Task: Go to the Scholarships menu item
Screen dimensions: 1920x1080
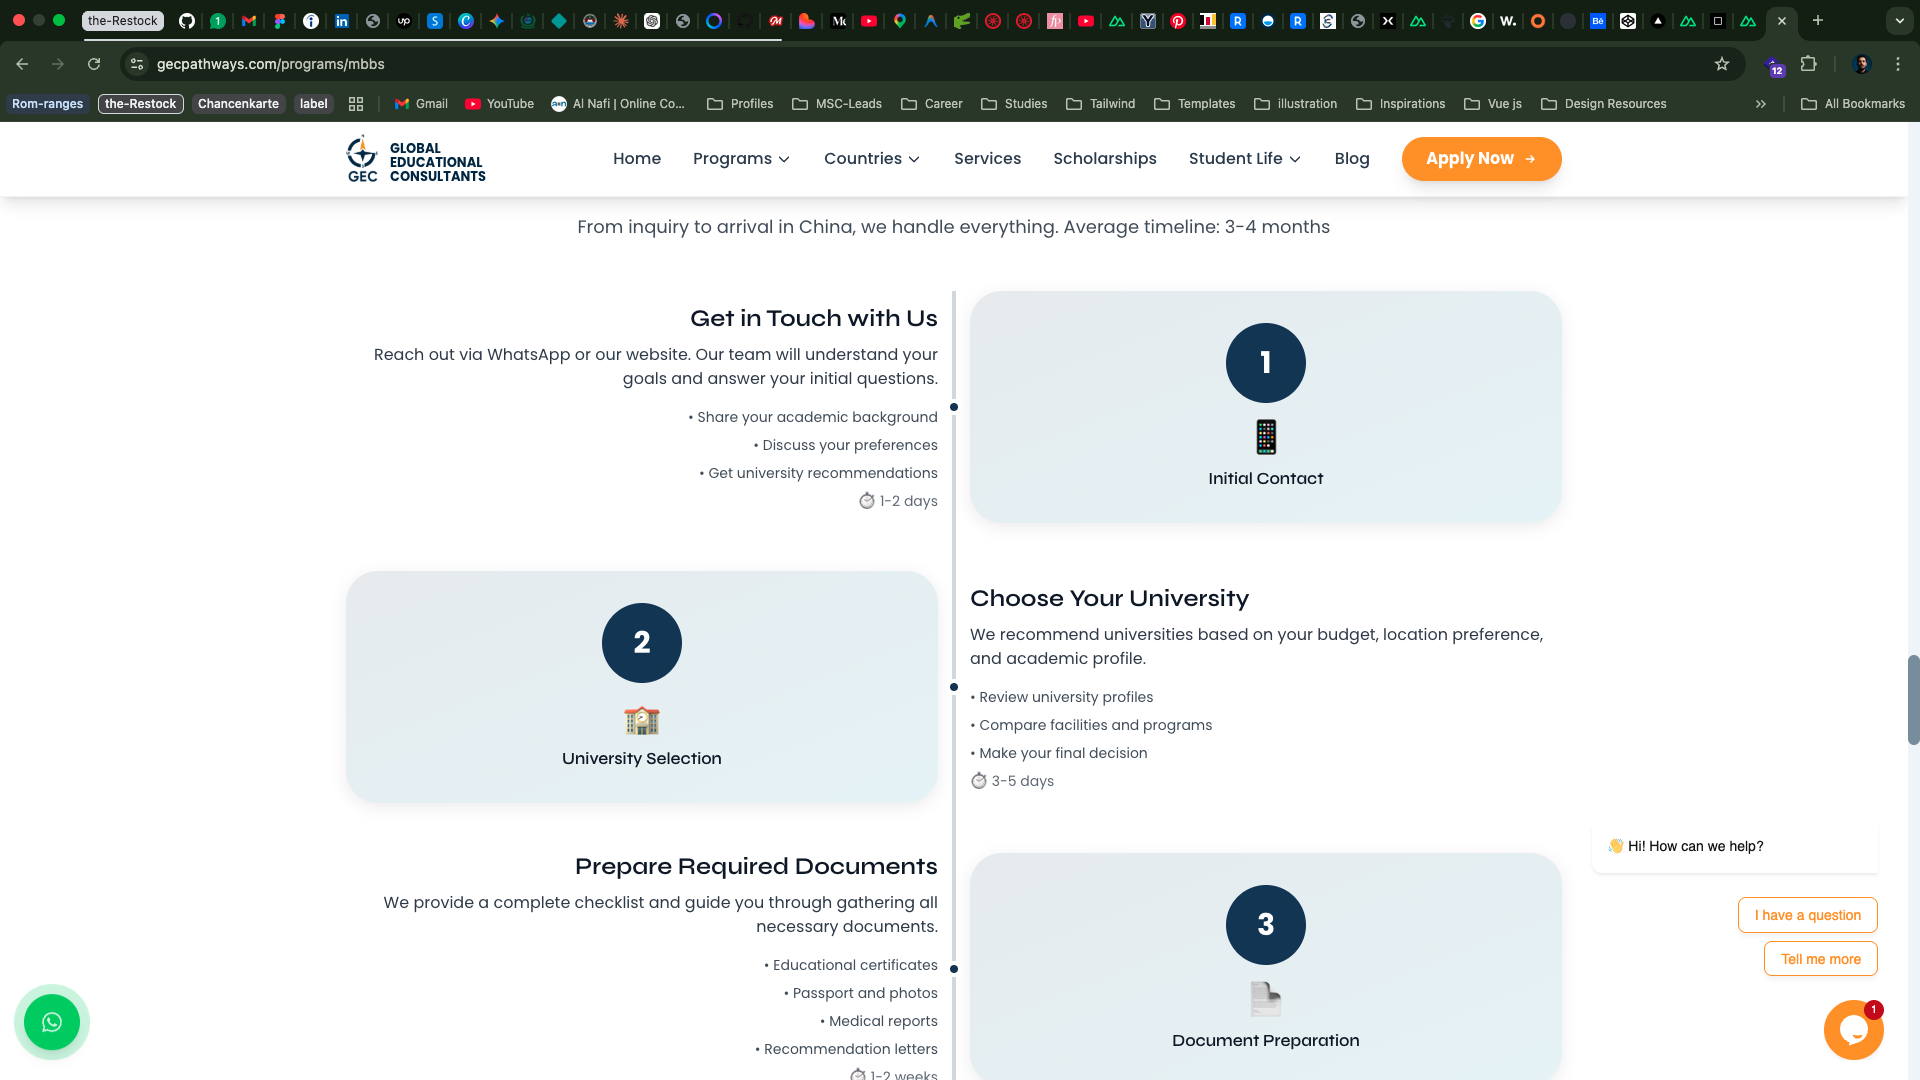Action: [x=1104, y=159]
